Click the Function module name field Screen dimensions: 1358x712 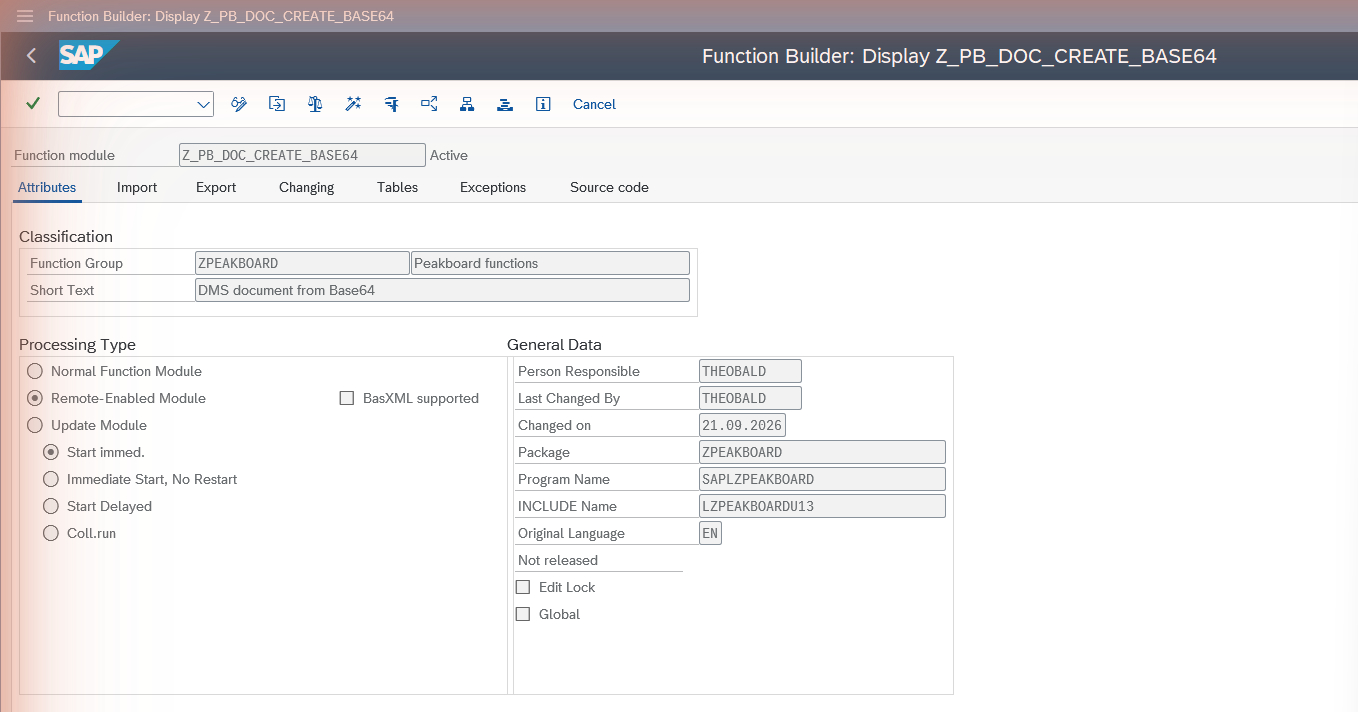pos(302,155)
